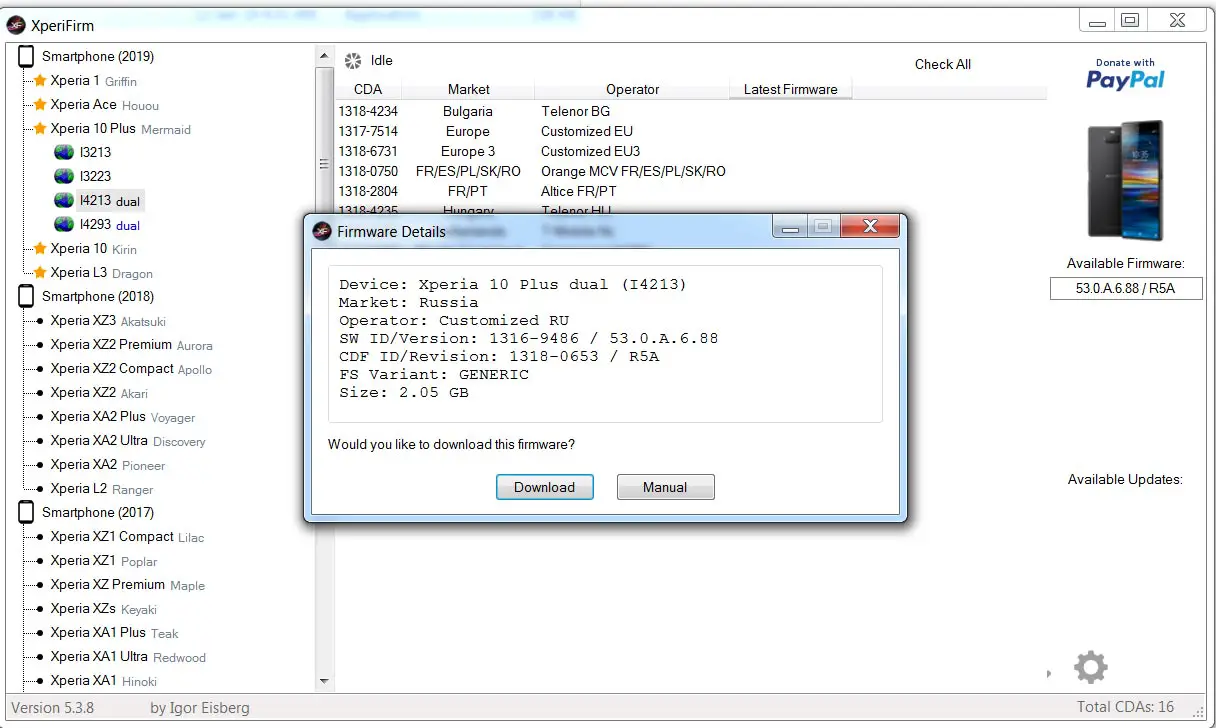
Task: Sort by the Latest Firmware column header
Action: 790,89
